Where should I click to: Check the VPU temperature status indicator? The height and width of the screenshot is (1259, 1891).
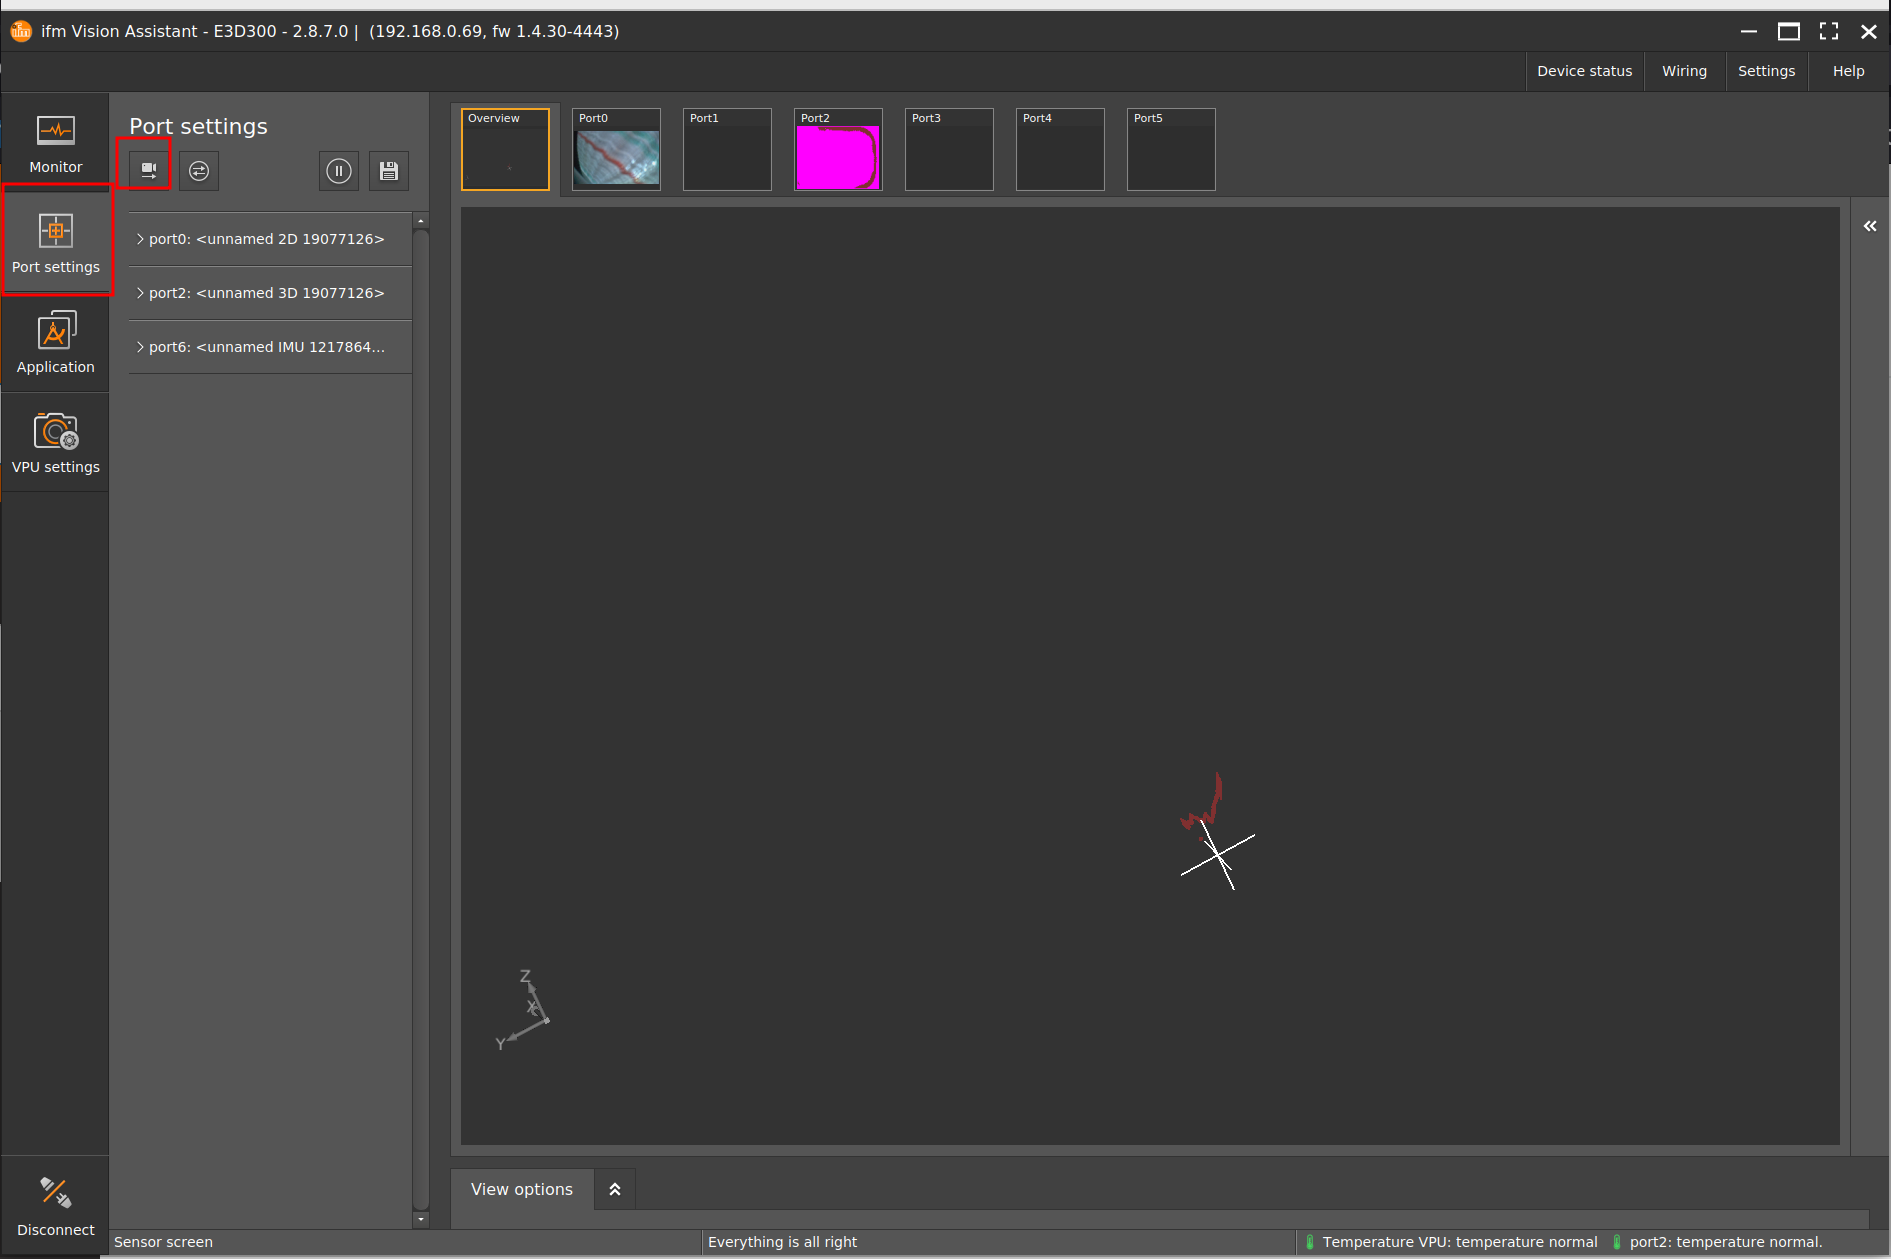tap(1310, 1241)
